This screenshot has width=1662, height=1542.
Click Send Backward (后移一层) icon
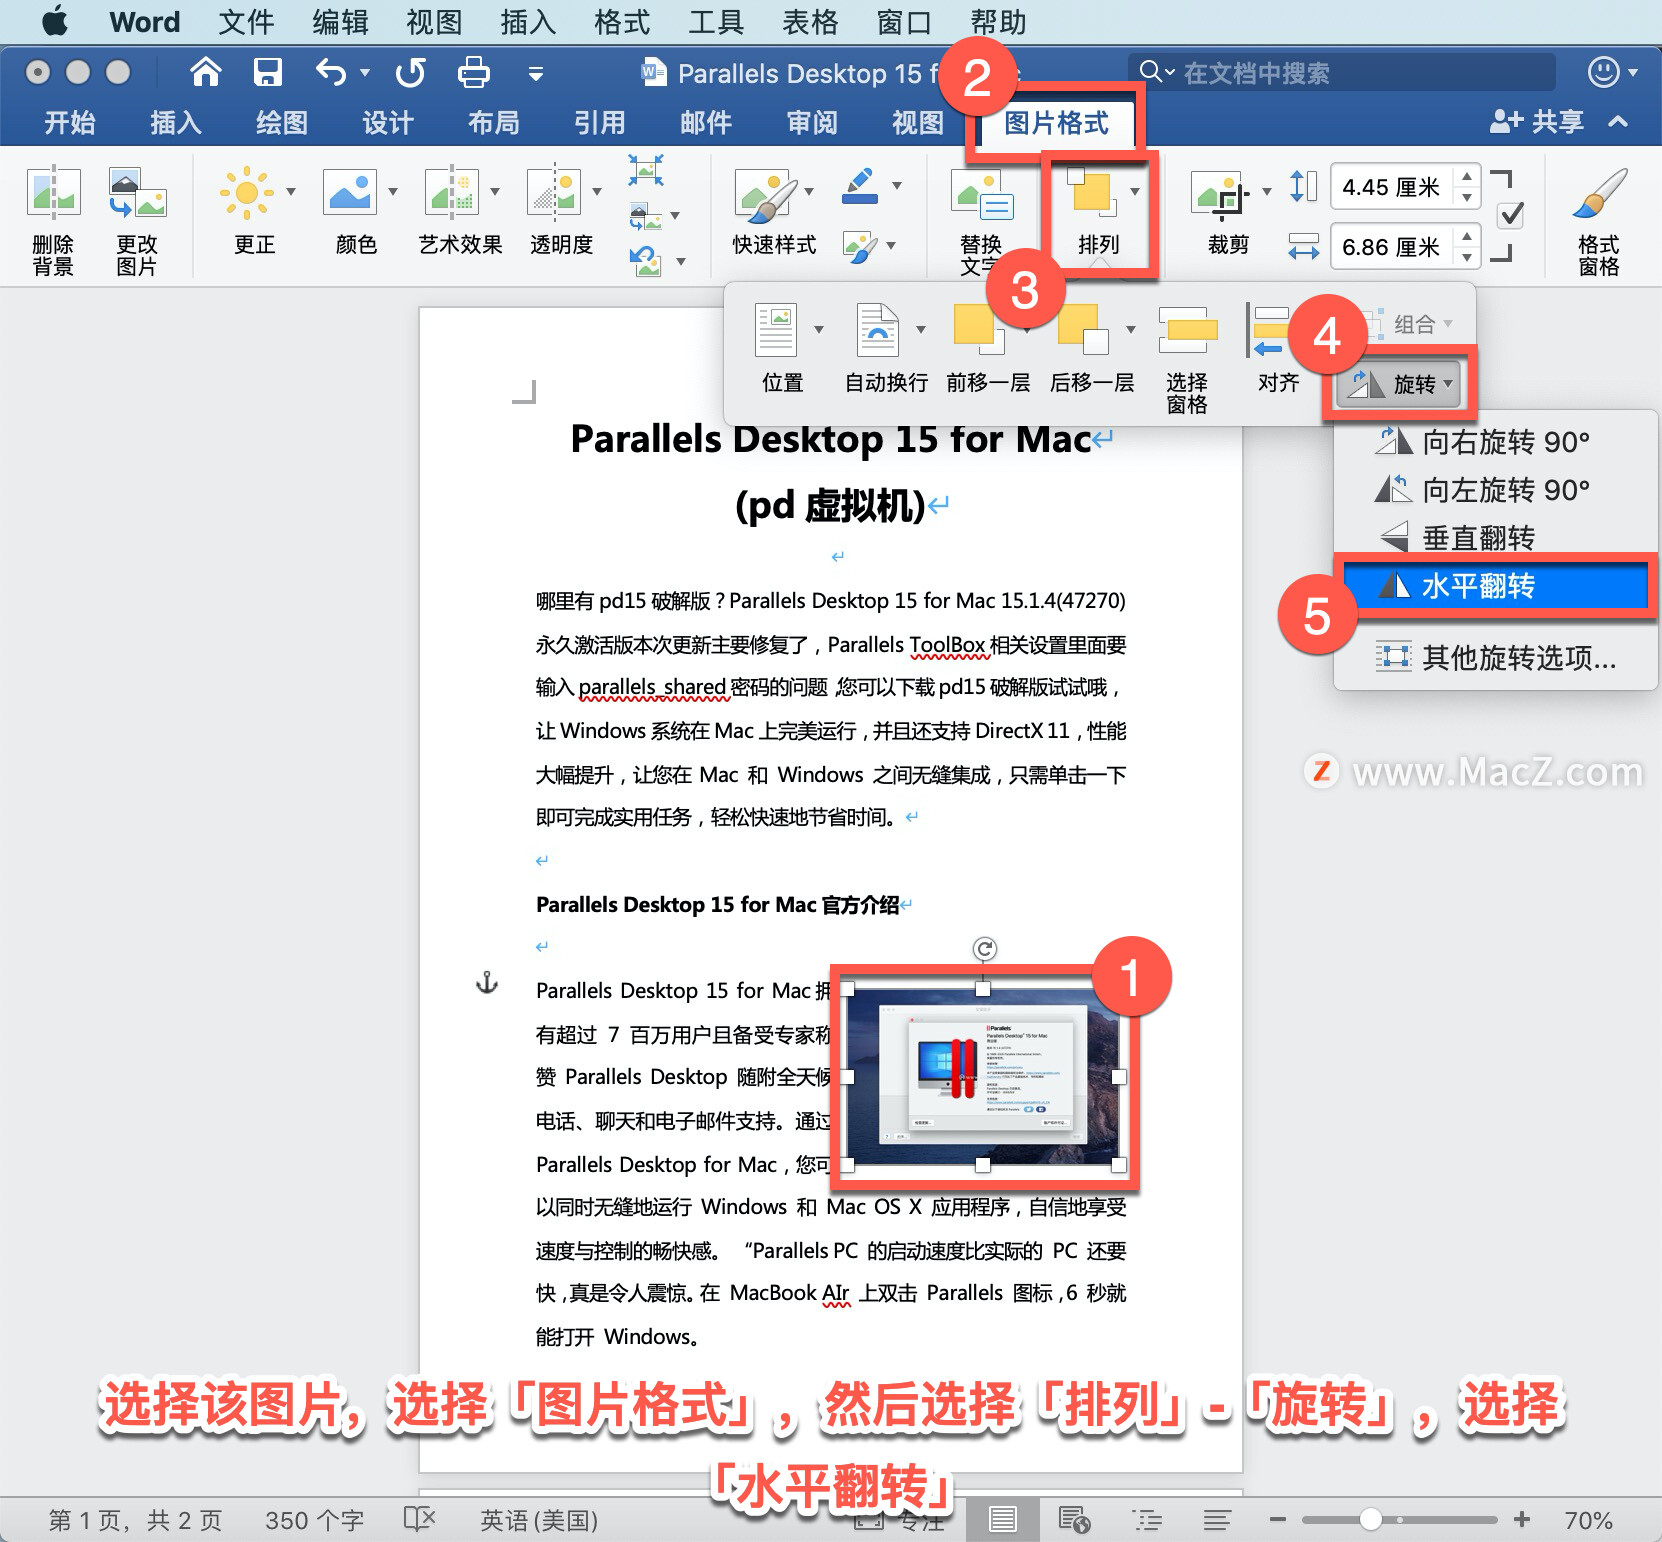pos(1084,329)
